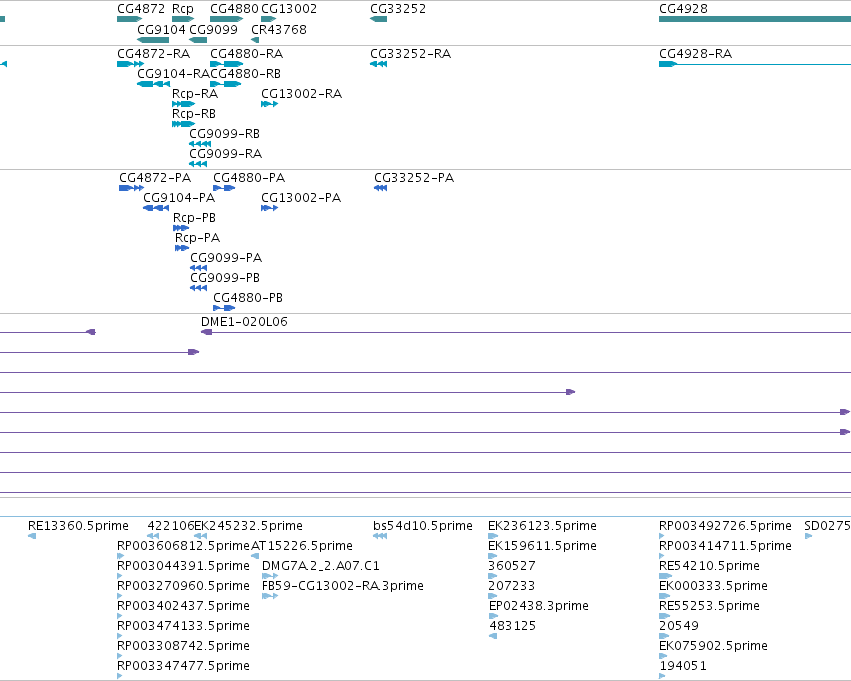Click the CG9104 gene label
This screenshot has height=681, width=851.
click(x=161, y=29)
